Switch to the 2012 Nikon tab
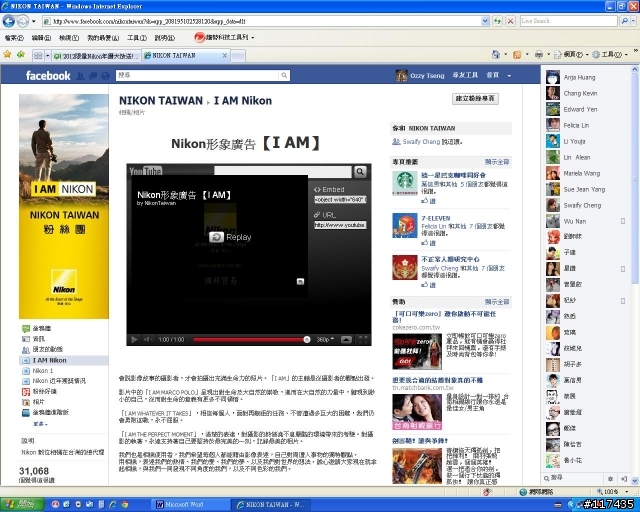 click(96, 56)
